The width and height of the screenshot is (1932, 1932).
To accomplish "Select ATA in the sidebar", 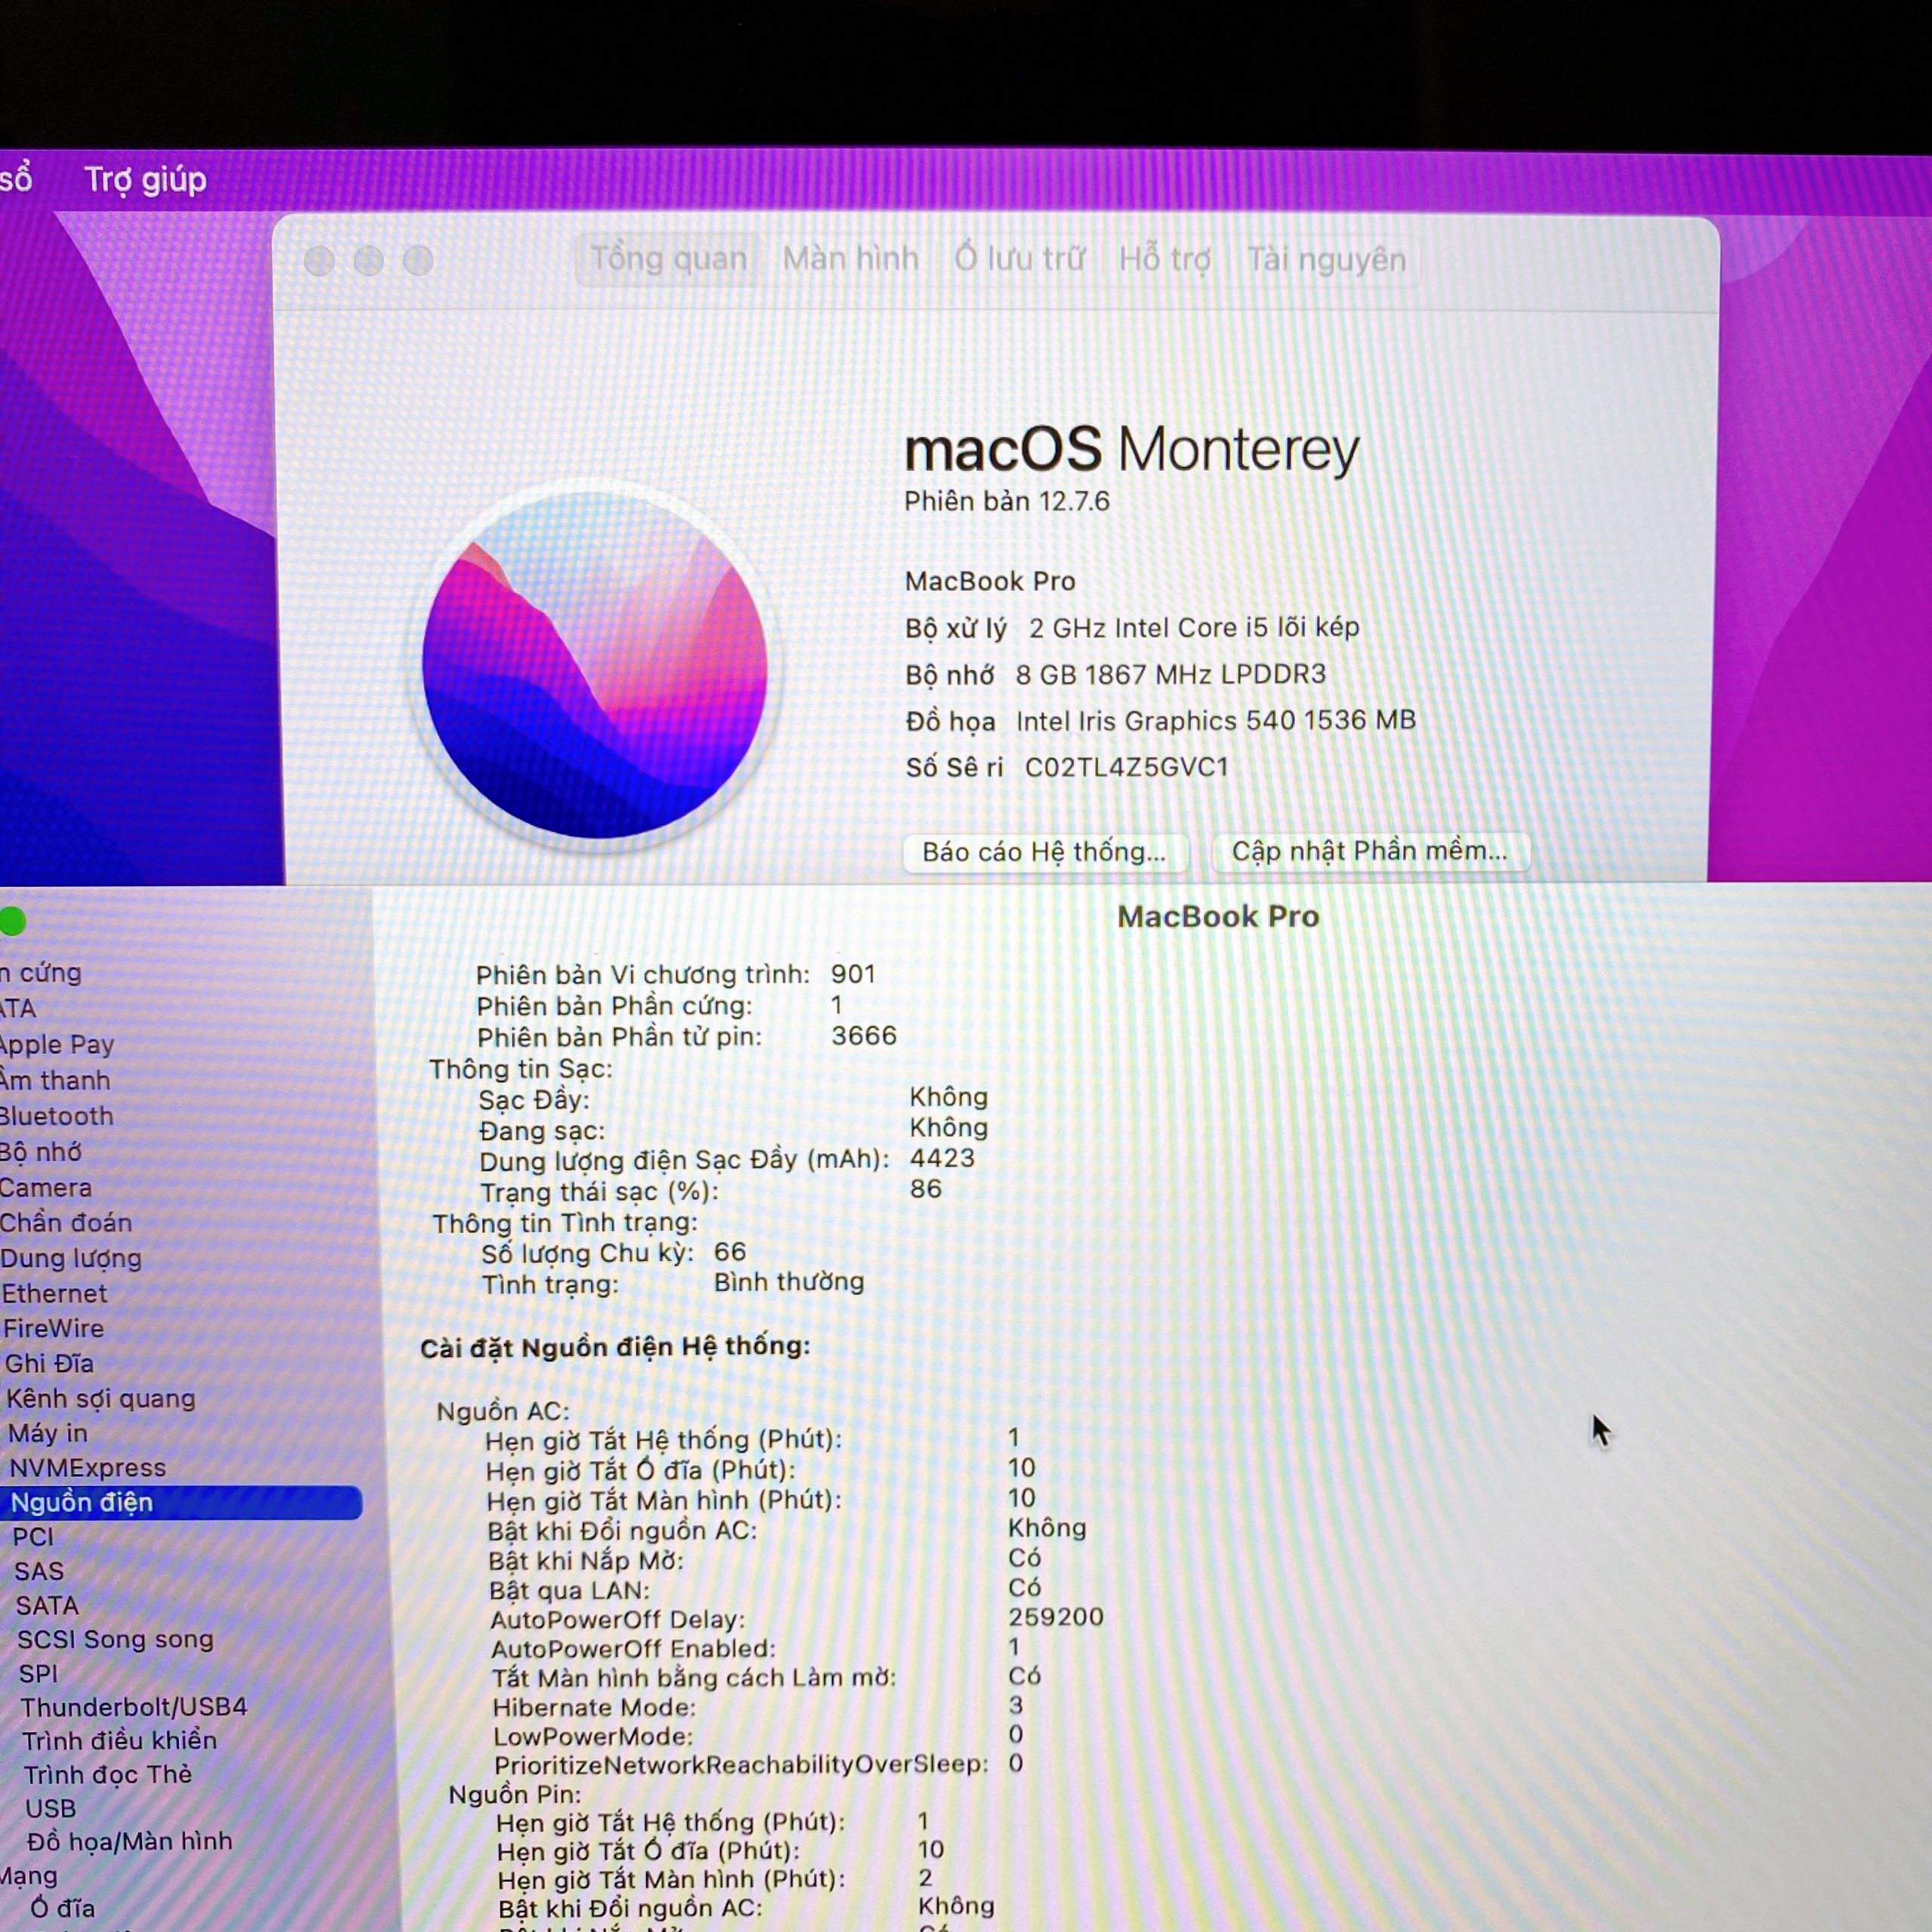I will pyautogui.click(x=18, y=1008).
